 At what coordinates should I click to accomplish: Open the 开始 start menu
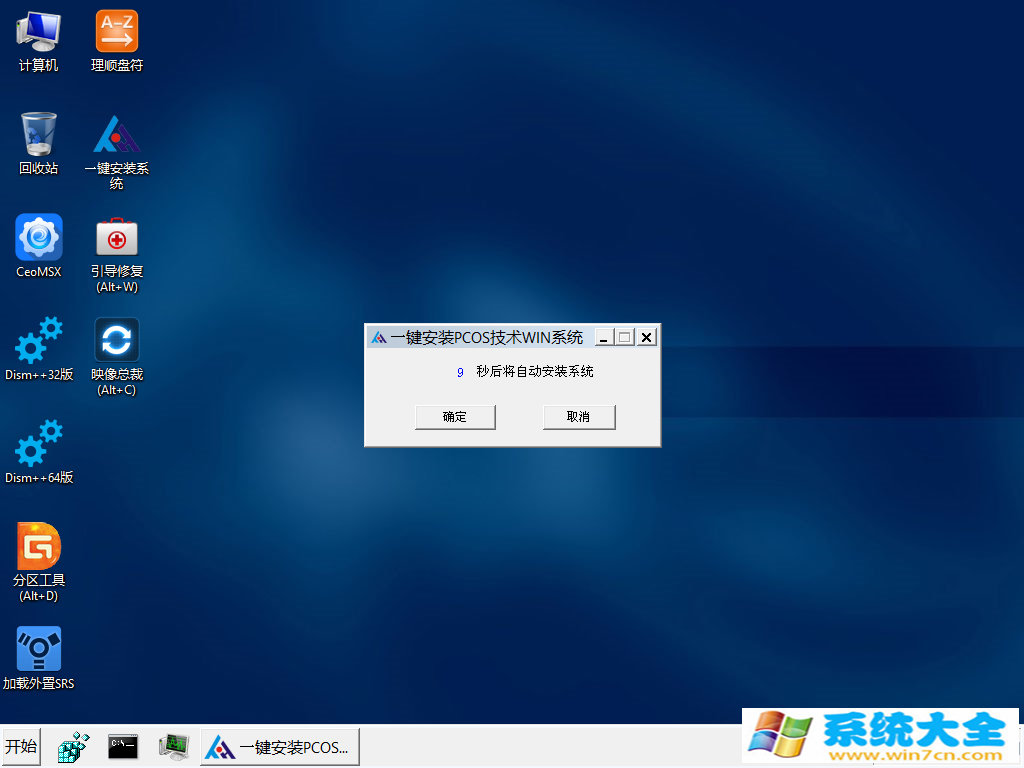[x=20, y=746]
